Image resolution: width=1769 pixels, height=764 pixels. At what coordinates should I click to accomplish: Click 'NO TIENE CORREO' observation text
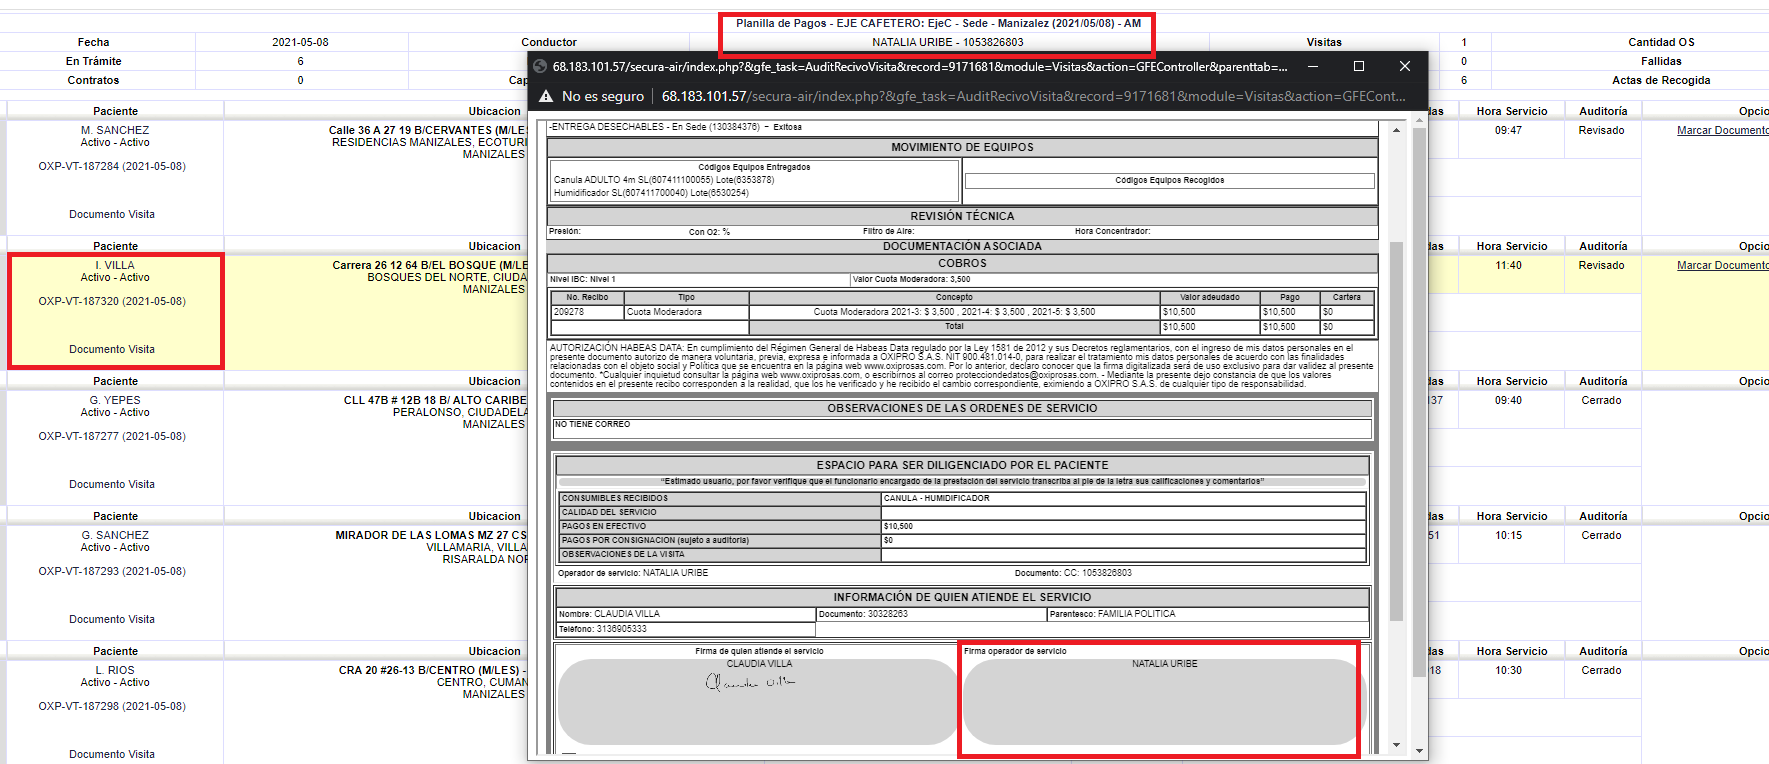pyautogui.click(x=592, y=424)
